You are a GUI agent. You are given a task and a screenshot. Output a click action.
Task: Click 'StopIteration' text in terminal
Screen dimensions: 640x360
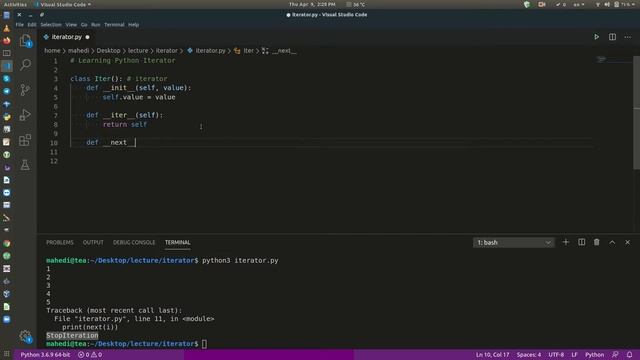(72, 336)
